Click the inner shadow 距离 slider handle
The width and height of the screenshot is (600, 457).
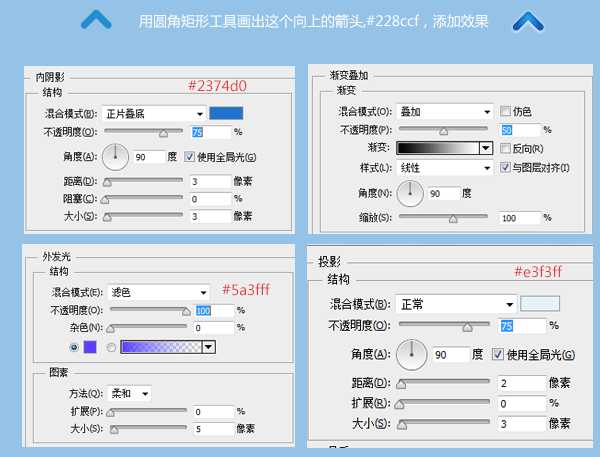(108, 182)
